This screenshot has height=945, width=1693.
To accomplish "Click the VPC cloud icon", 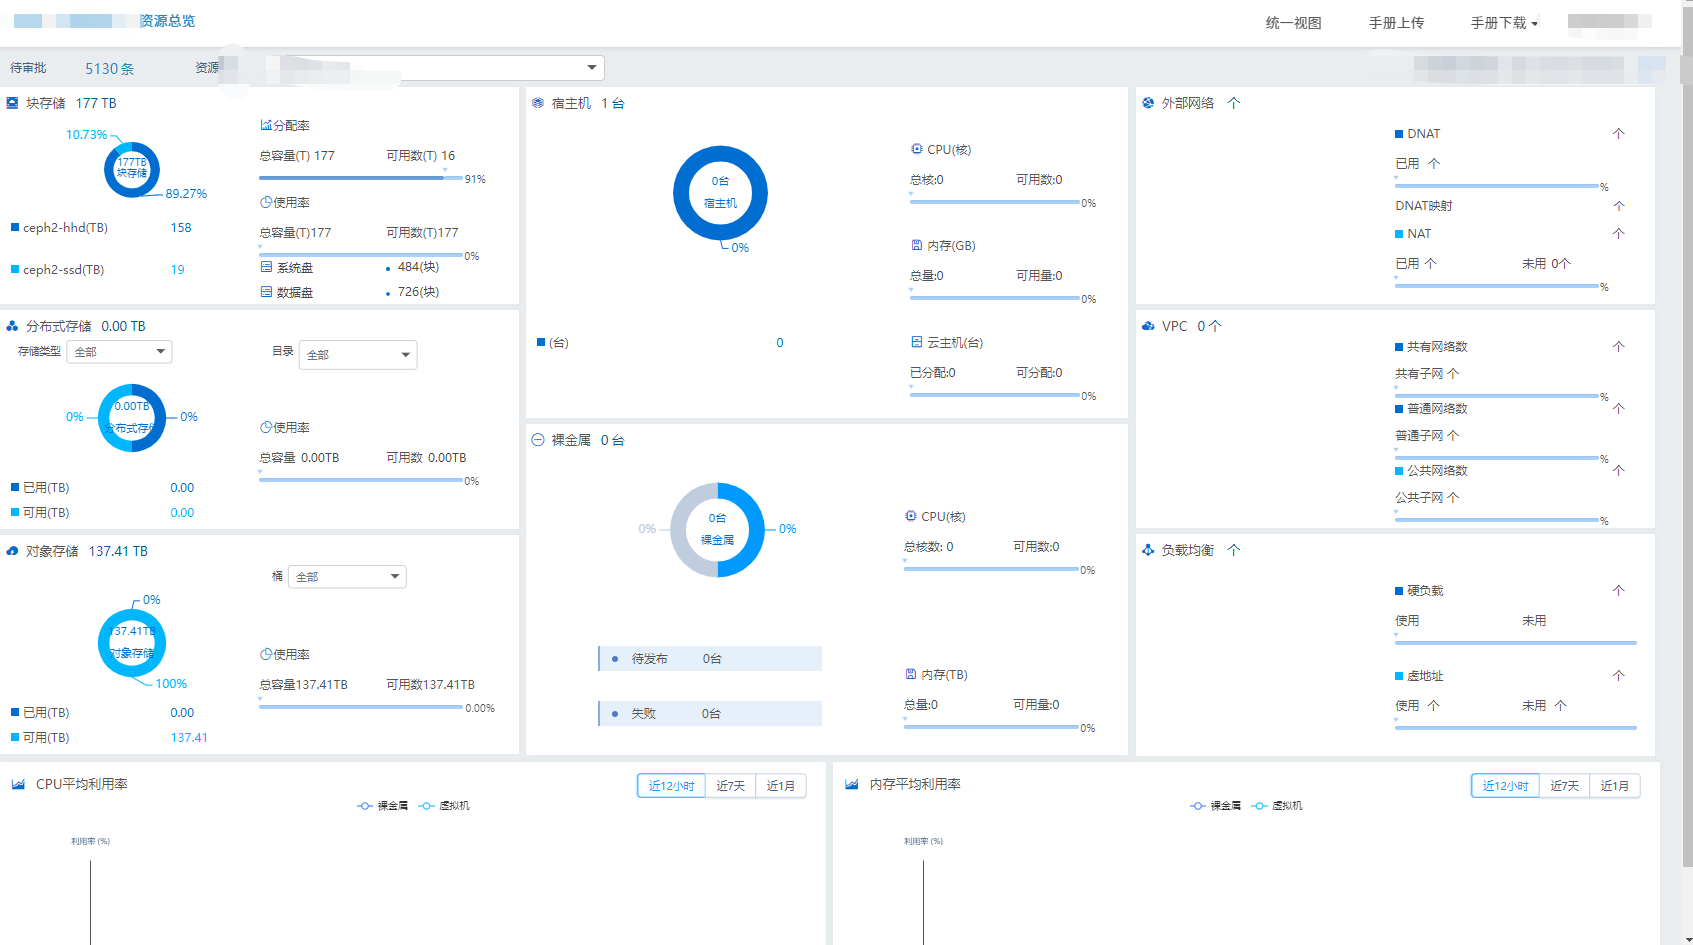I will click(1148, 326).
